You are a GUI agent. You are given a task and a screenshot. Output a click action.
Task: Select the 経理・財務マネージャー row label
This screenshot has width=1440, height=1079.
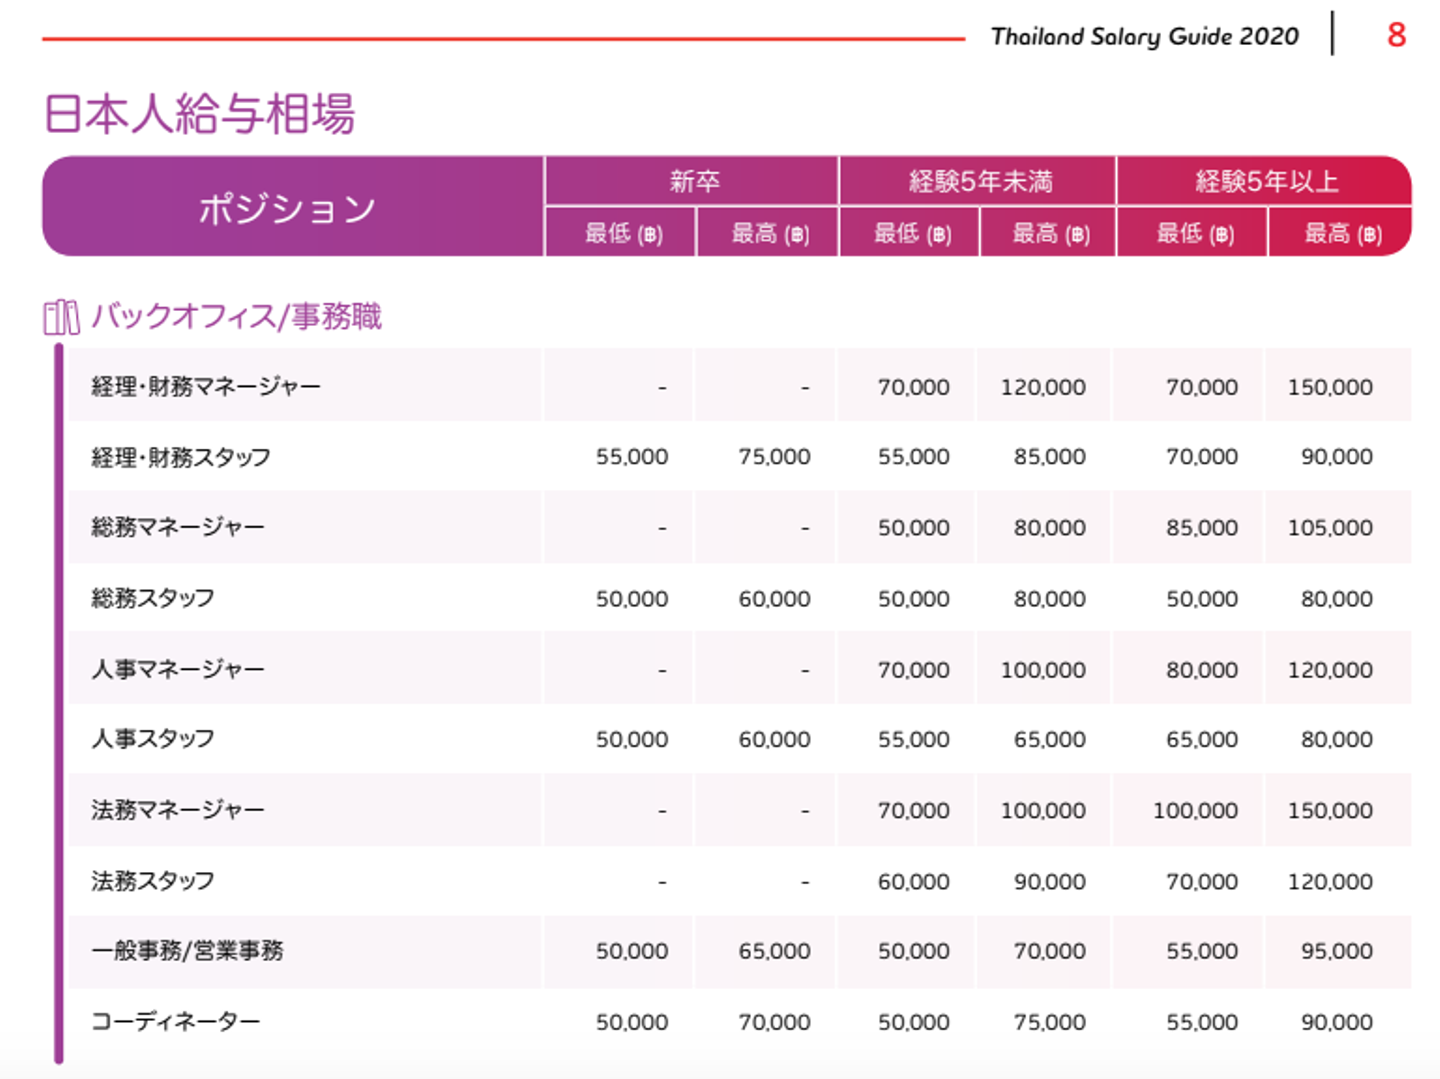206,386
